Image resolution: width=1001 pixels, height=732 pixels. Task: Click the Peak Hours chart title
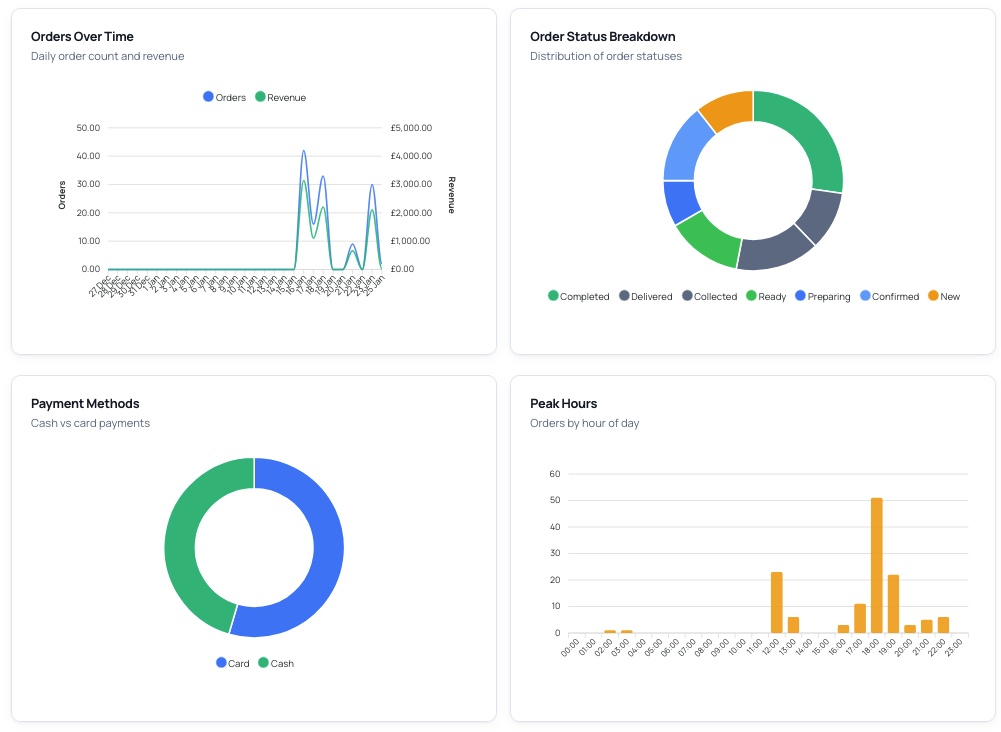pyautogui.click(x=563, y=403)
